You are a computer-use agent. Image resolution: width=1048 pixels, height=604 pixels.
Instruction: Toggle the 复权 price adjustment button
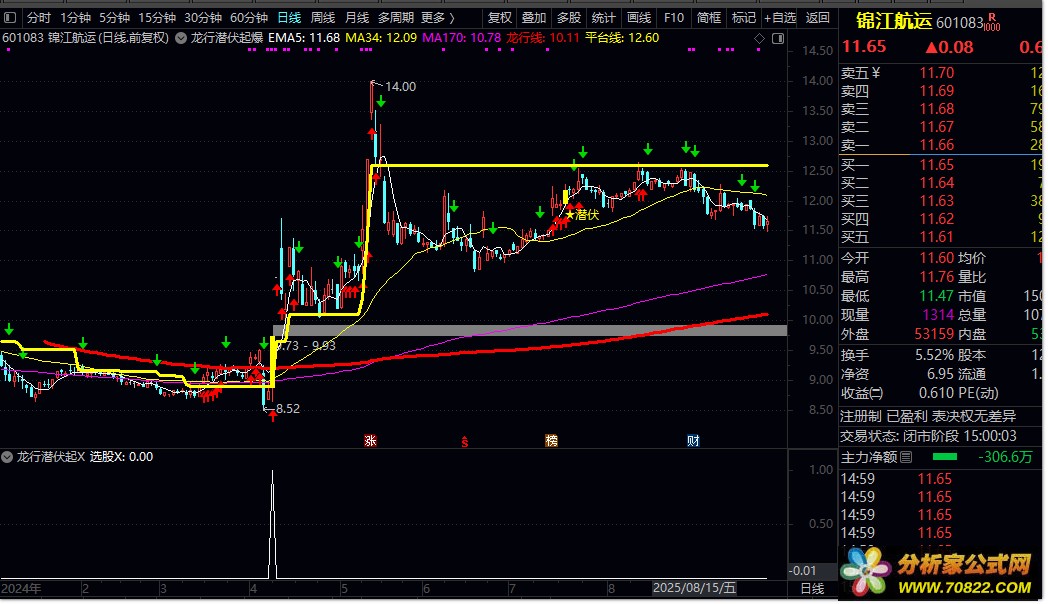pyautogui.click(x=499, y=17)
